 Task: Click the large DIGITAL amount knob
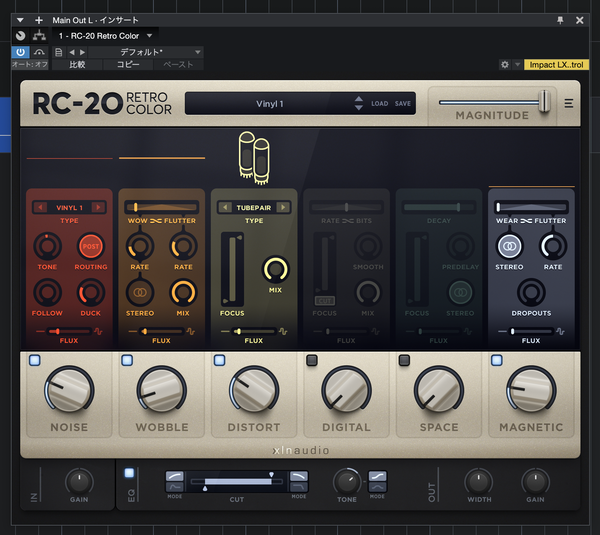(346, 390)
